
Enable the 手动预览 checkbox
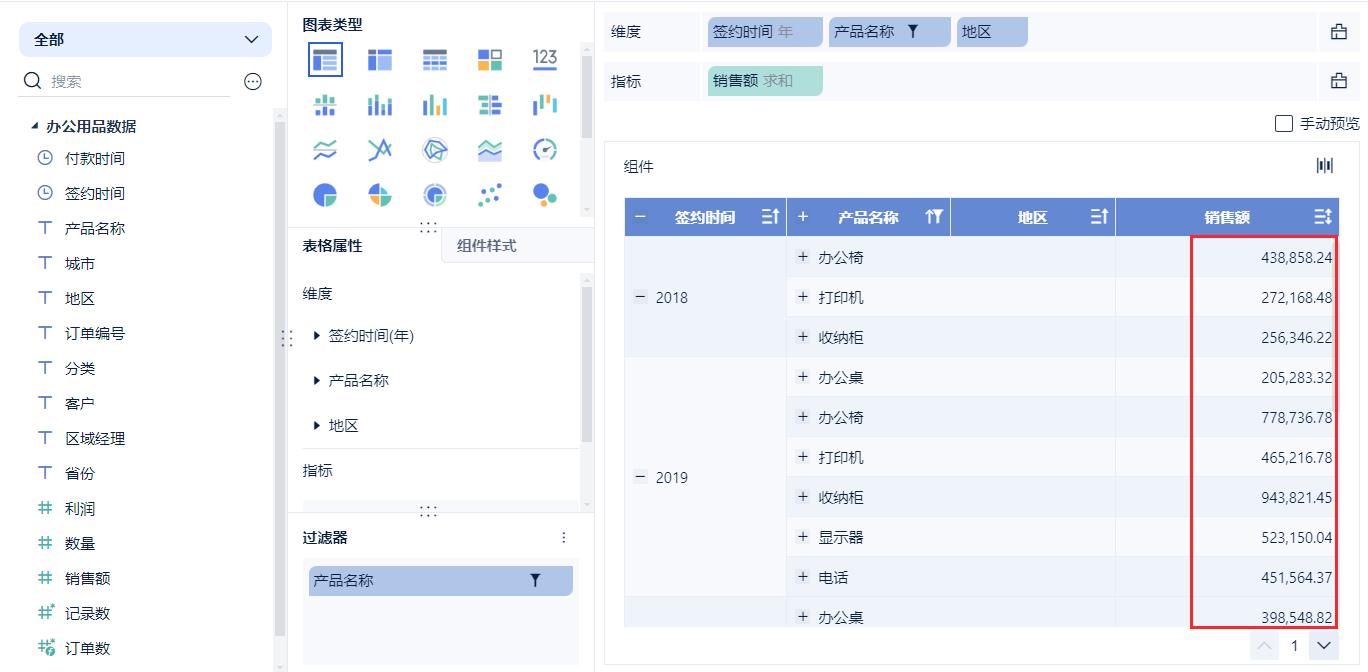click(x=1285, y=124)
